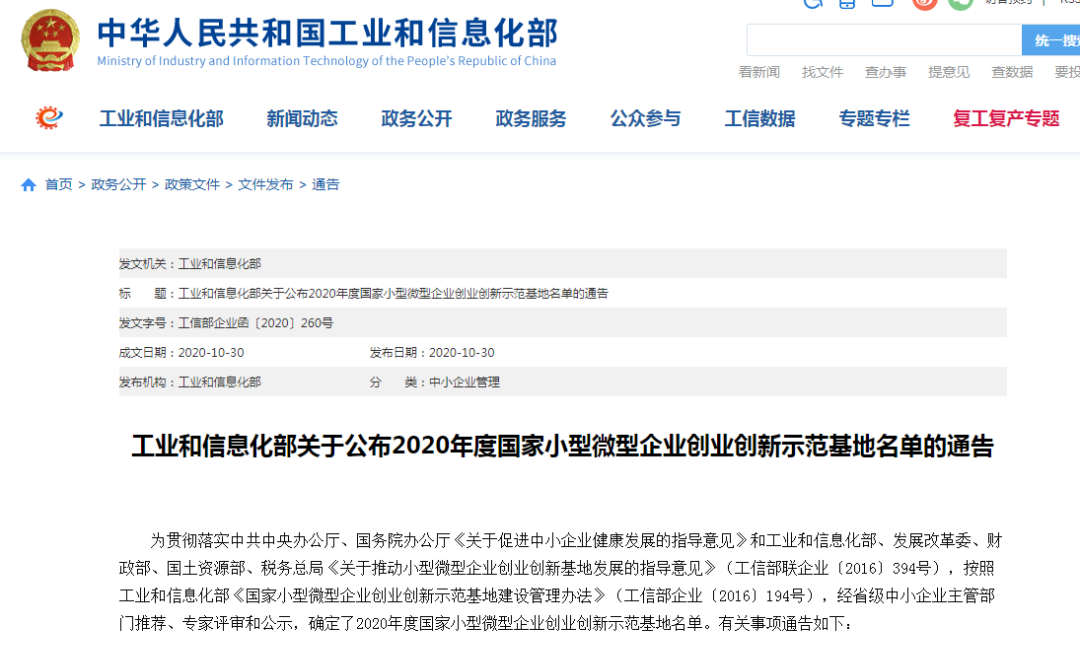Image resolution: width=1080 pixels, height=650 pixels.
Task: Click the orange e-shaped icon in navigation bar
Action: tap(49, 118)
